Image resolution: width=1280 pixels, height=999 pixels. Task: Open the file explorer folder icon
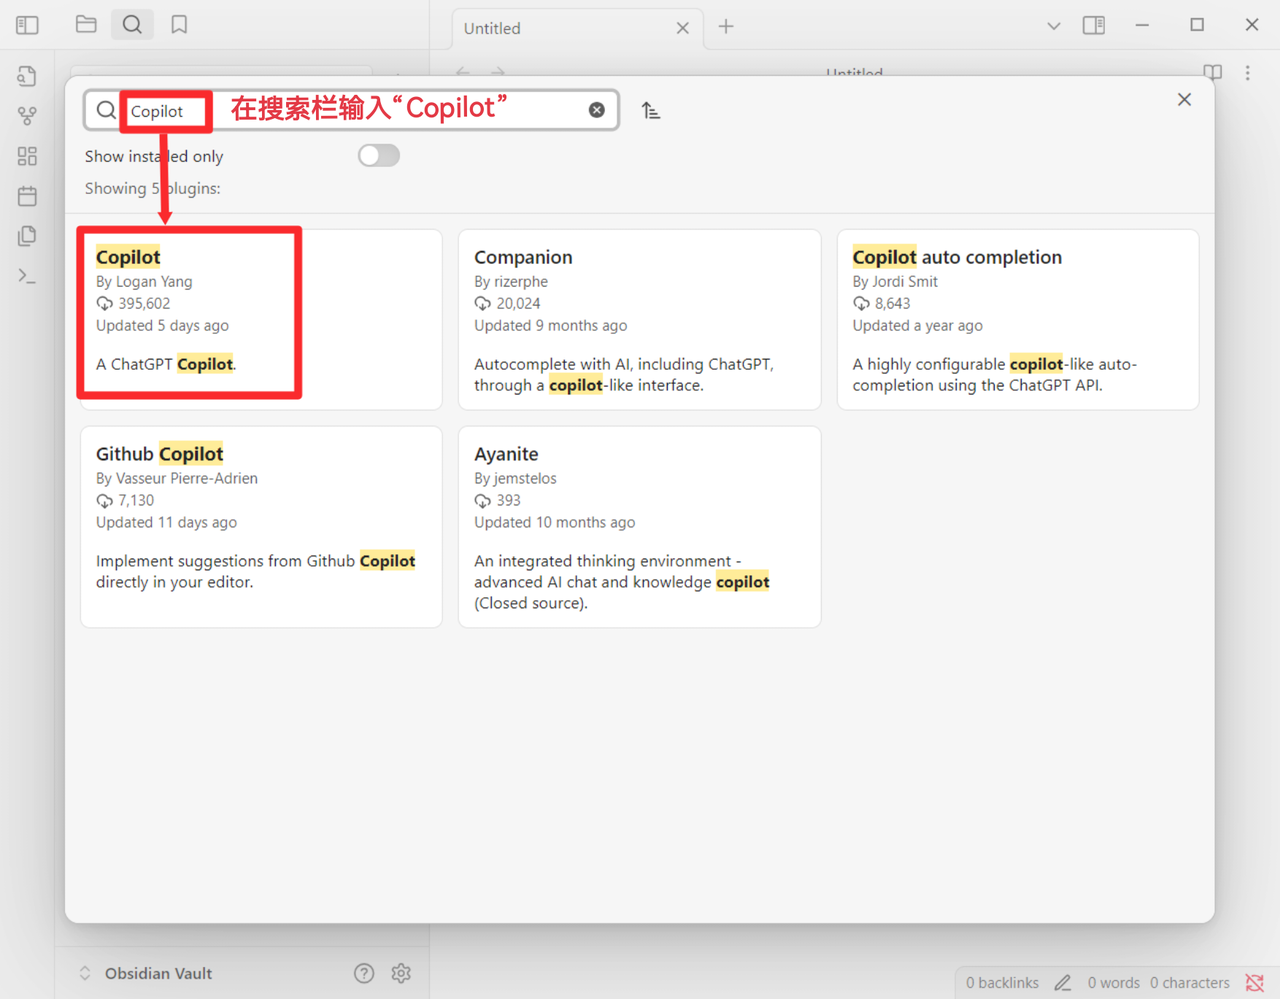pos(86,24)
